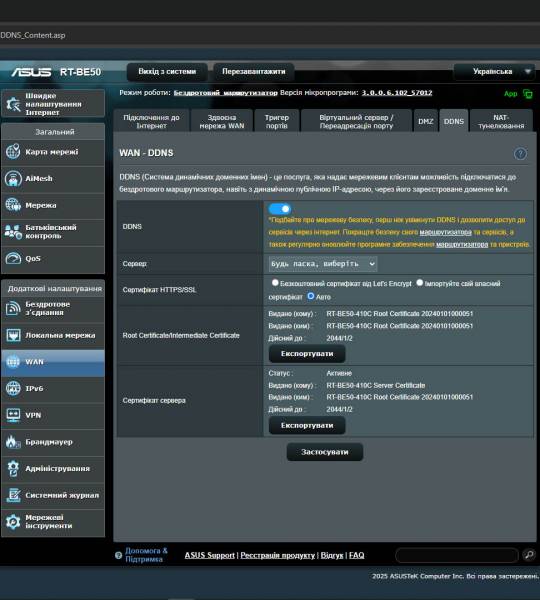540x600 pixels.
Task: Open the Сервер selection dropdown
Action: pyautogui.click(x=323, y=264)
